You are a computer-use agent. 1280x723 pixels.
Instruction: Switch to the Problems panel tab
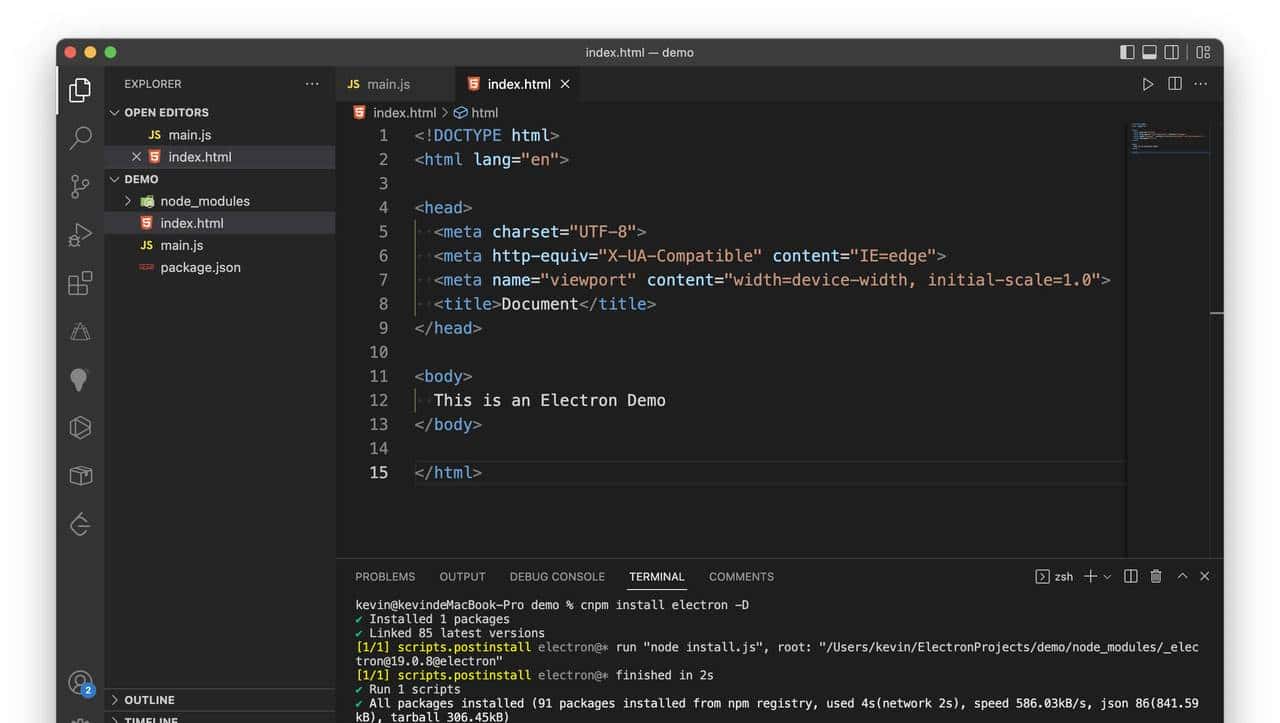[x=385, y=577]
